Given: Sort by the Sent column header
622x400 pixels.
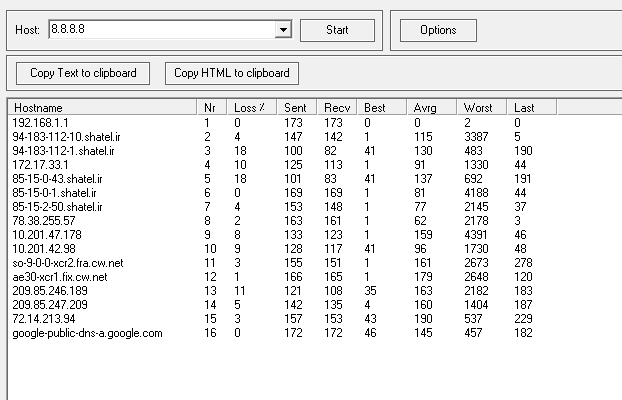Looking at the screenshot, I should [x=293, y=107].
